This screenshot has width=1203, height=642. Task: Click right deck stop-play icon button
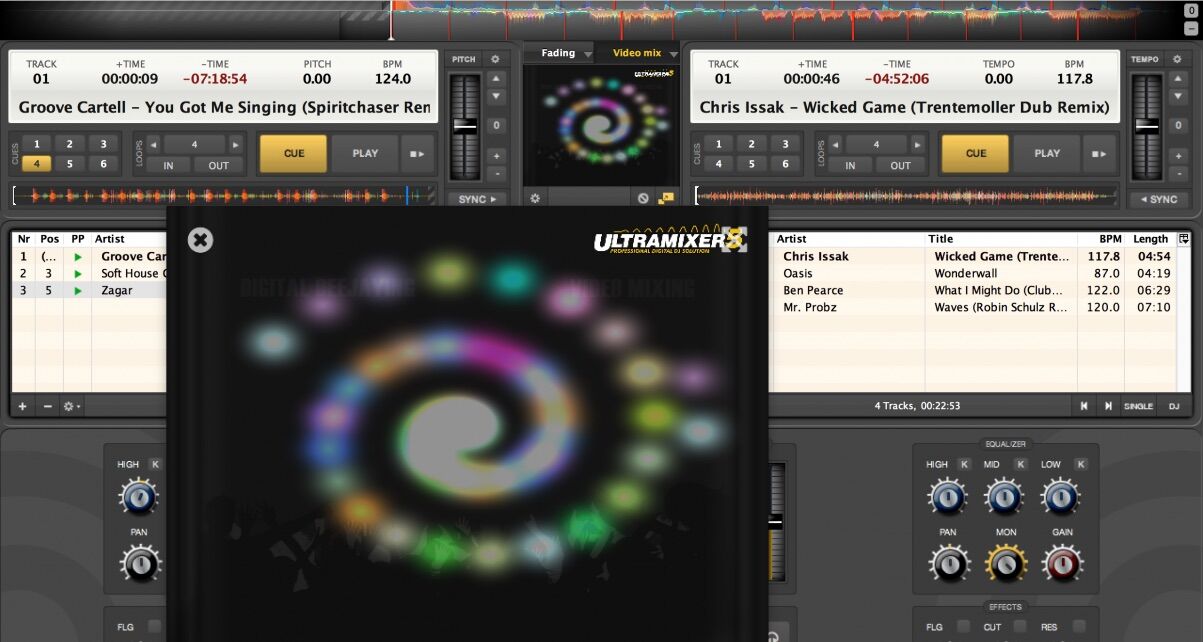1100,154
